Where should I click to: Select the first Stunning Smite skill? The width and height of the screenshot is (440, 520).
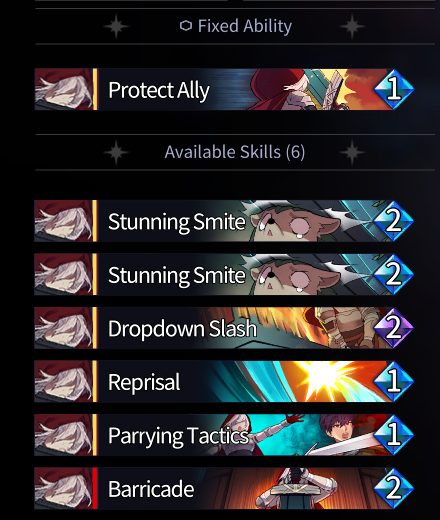pyautogui.click(x=224, y=221)
